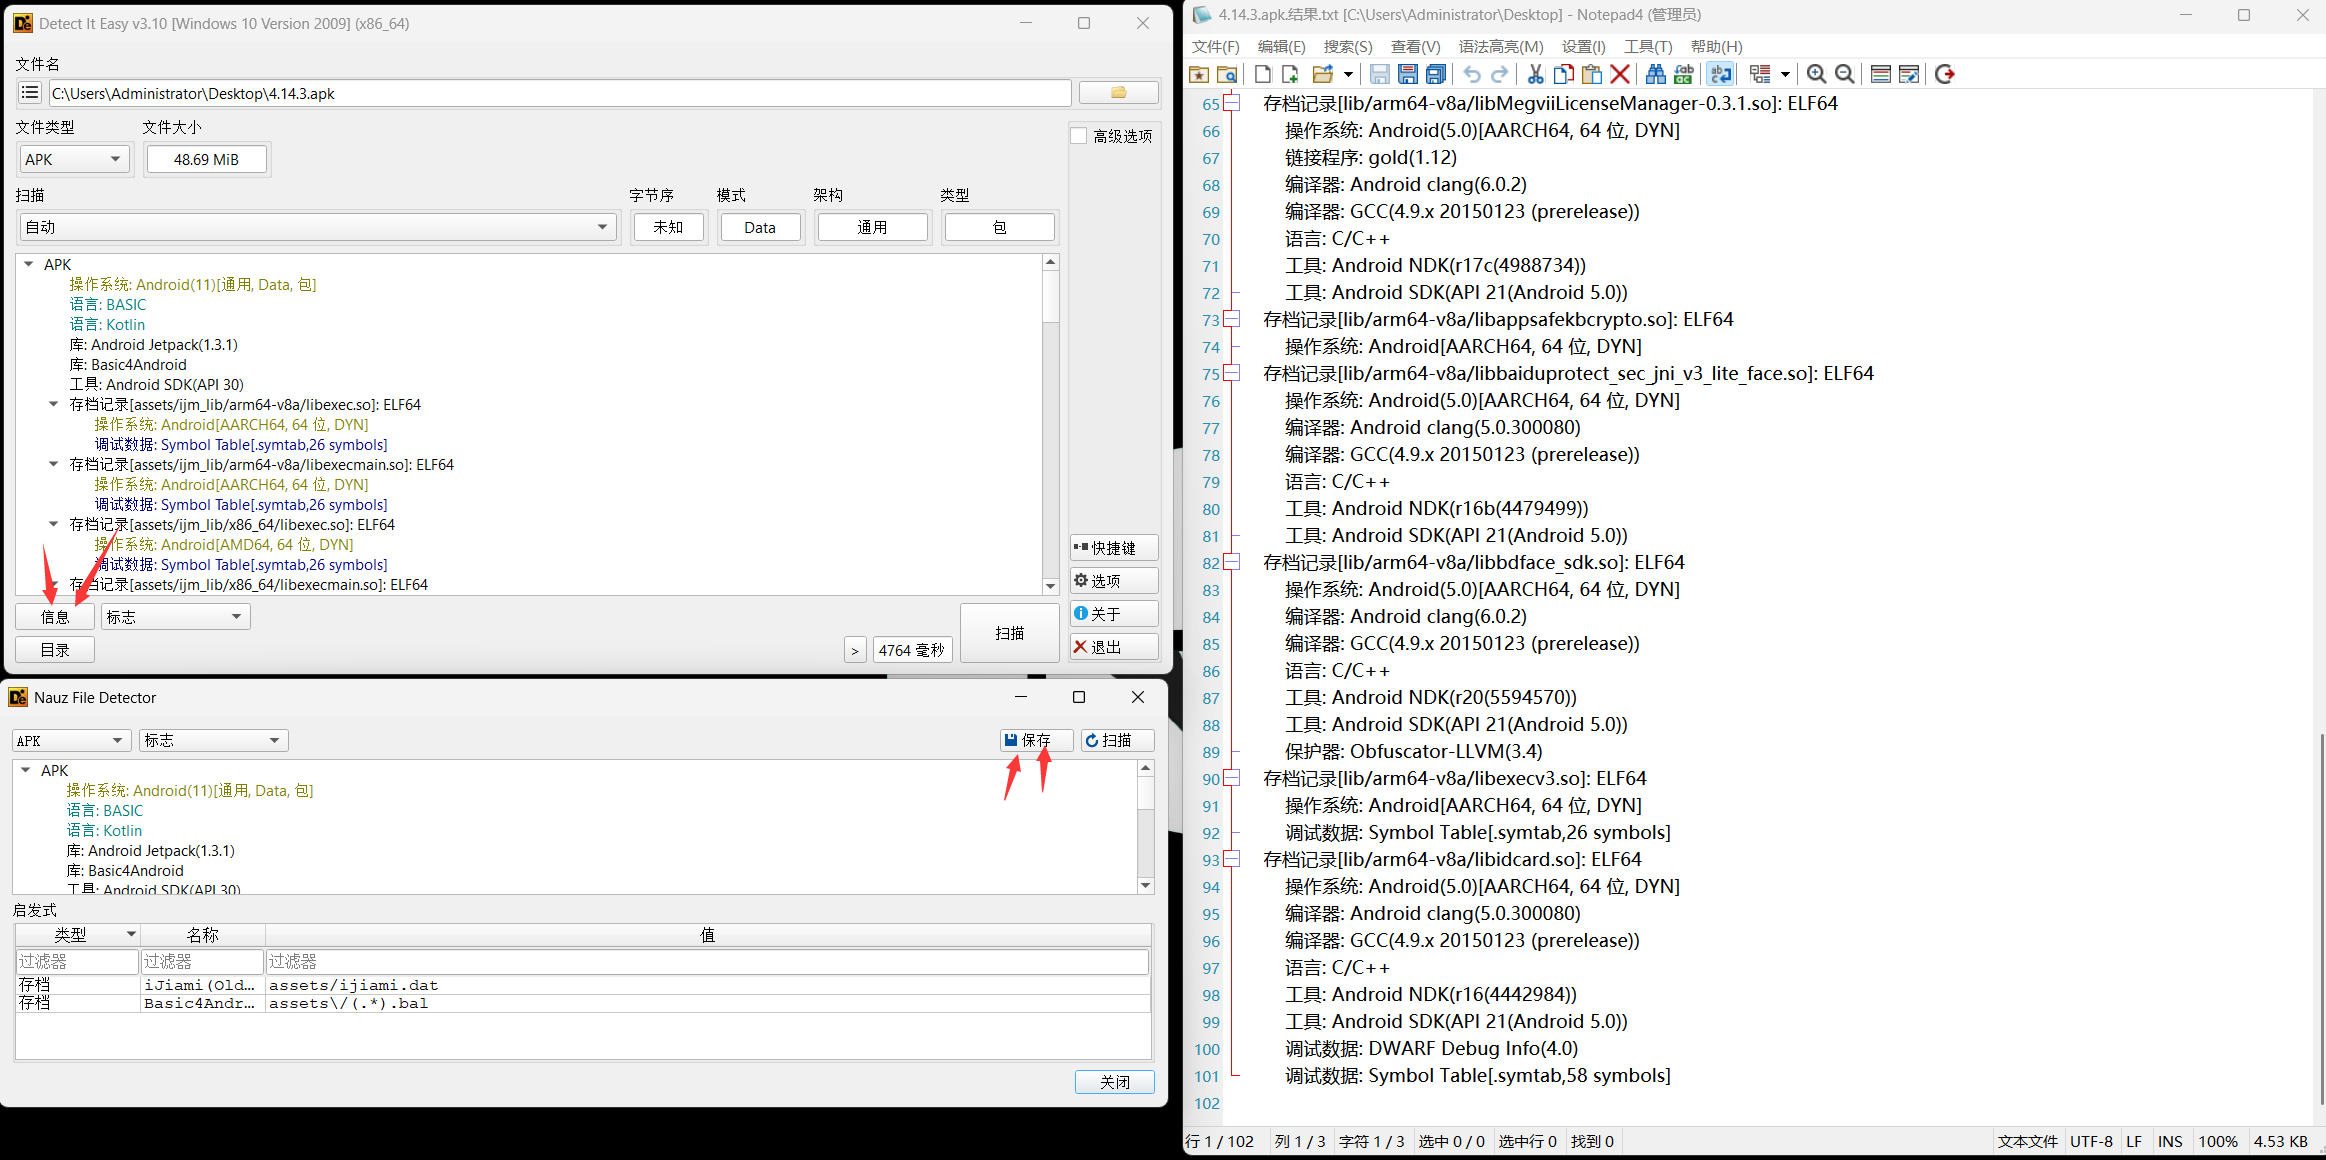
Task: Open the 搜索(S) menu in Notepad4
Action: point(1347,46)
